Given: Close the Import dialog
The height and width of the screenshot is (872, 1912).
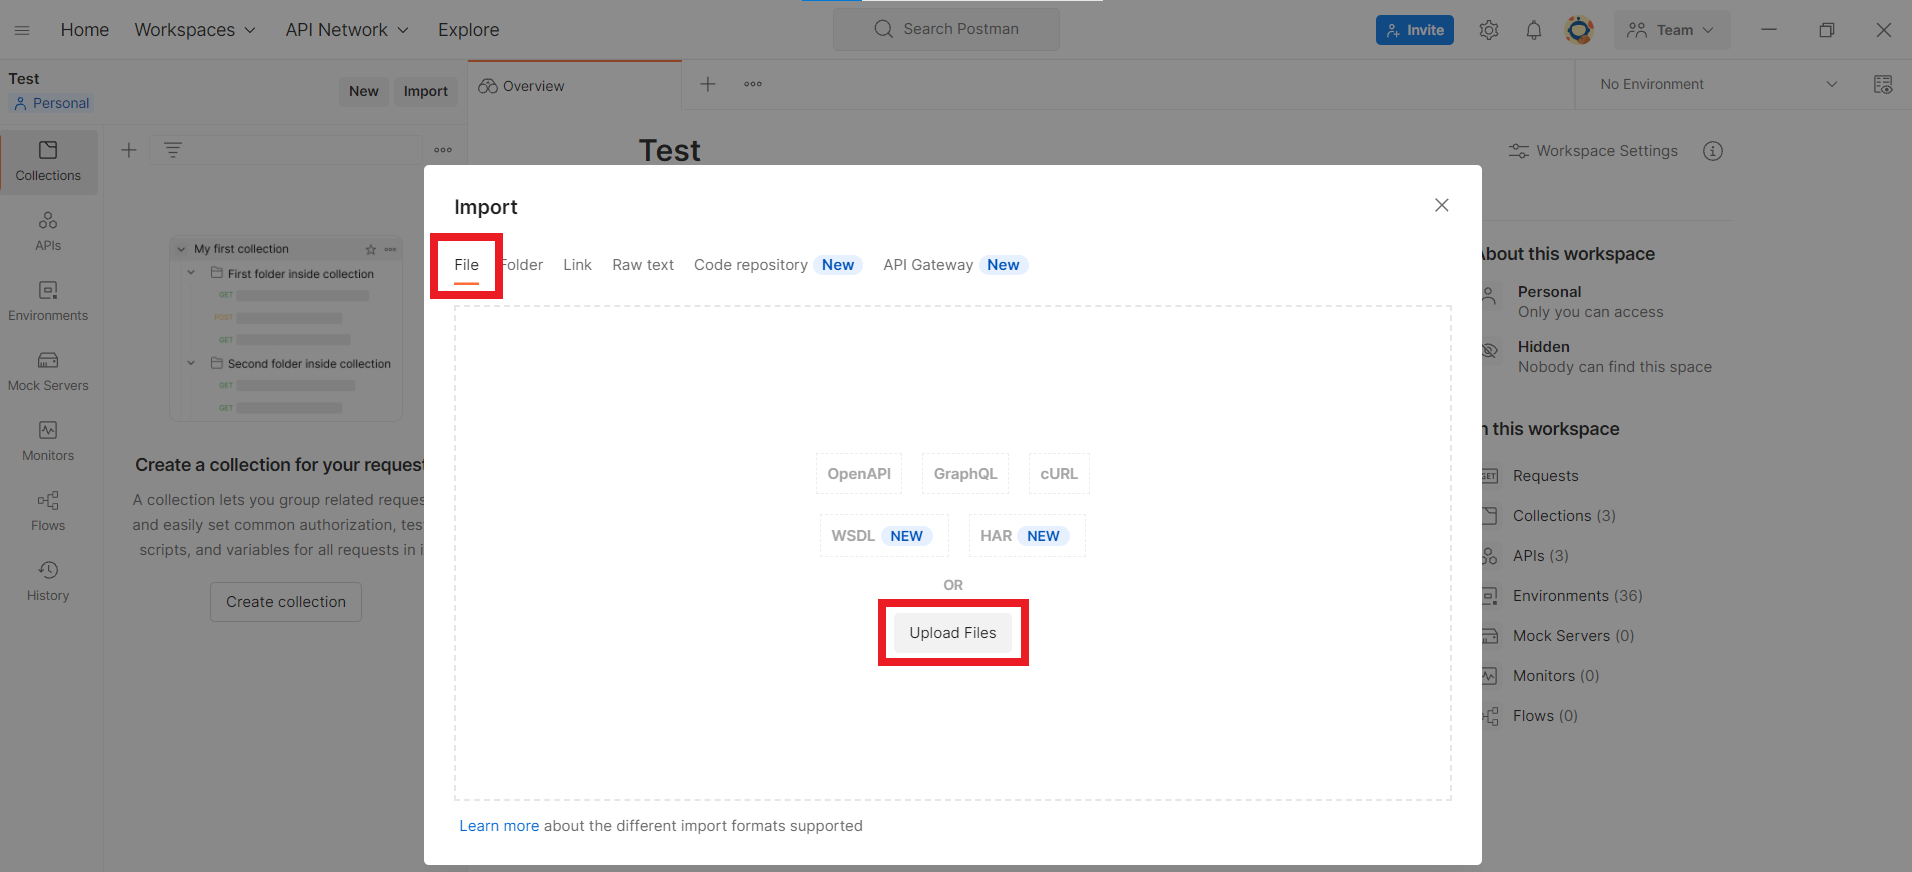Looking at the screenshot, I should pyautogui.click(x=1441, y=205).
